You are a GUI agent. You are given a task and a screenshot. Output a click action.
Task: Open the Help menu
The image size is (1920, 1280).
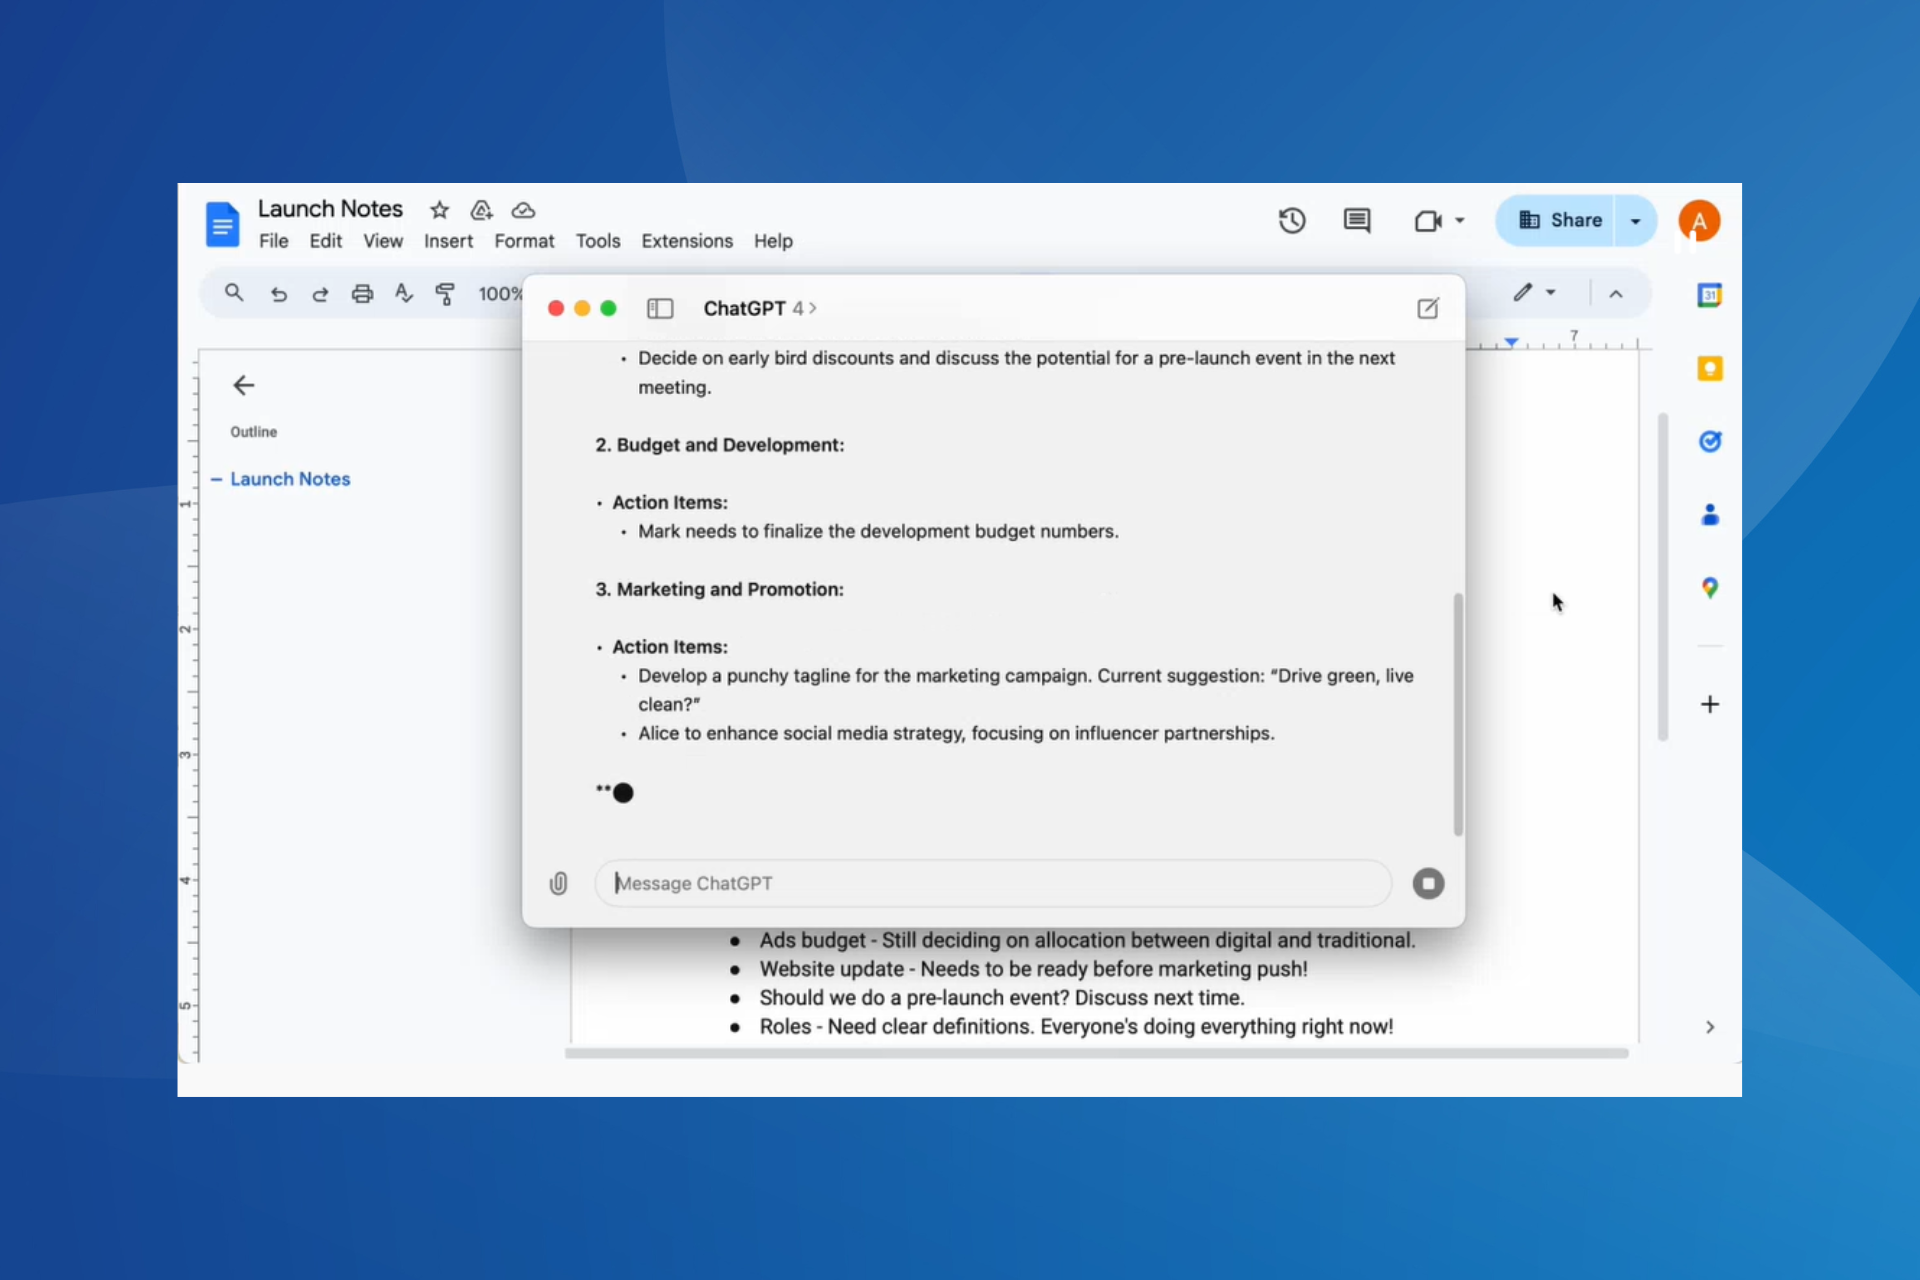(x=773, y=241)
